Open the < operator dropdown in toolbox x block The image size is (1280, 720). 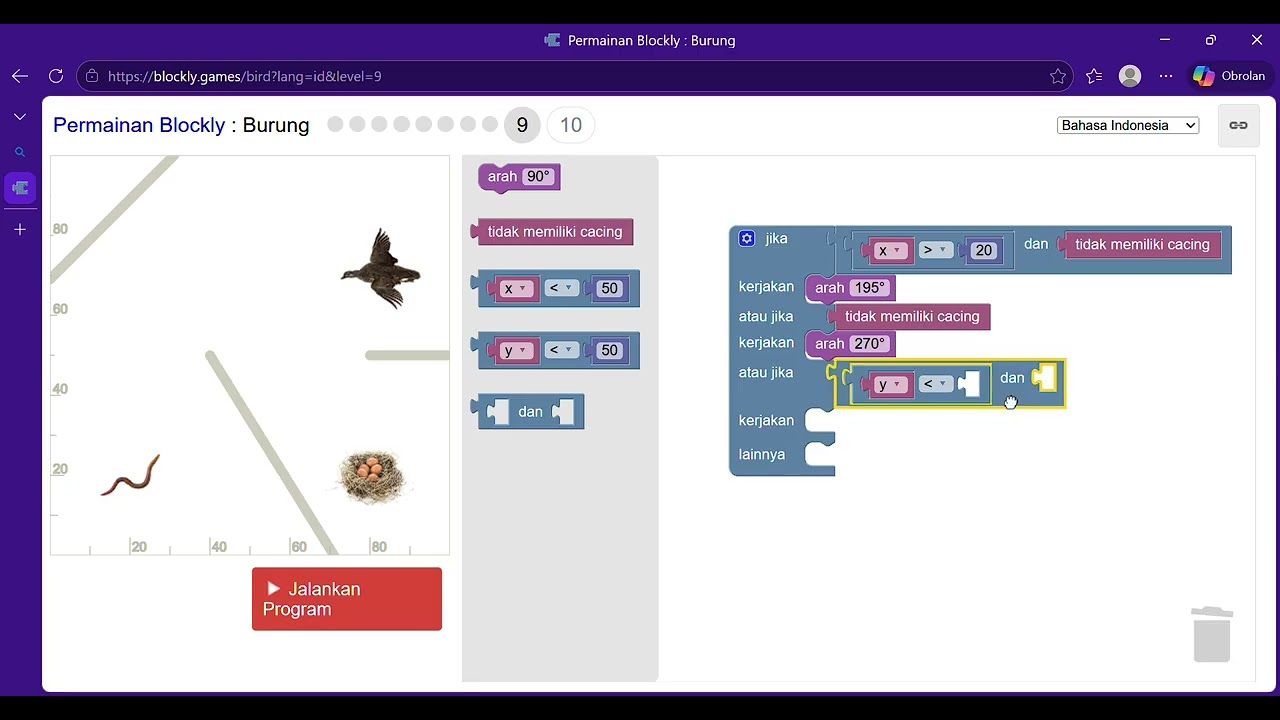560,288
